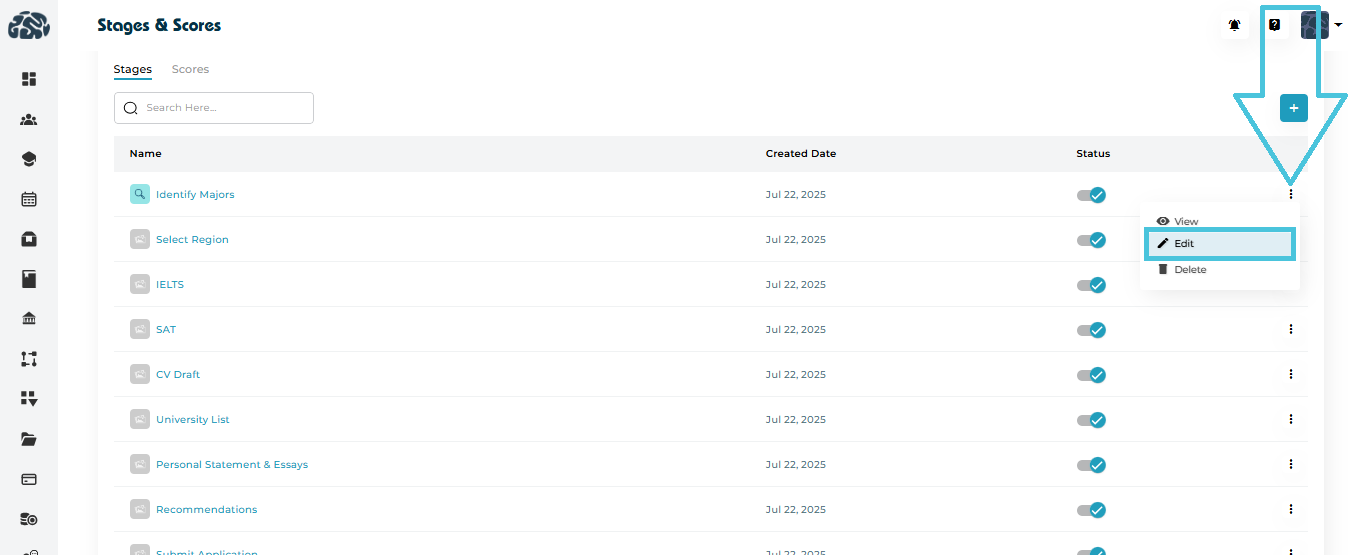
Task: Open the folder icon in sidebar
Action: coord(29,439)
